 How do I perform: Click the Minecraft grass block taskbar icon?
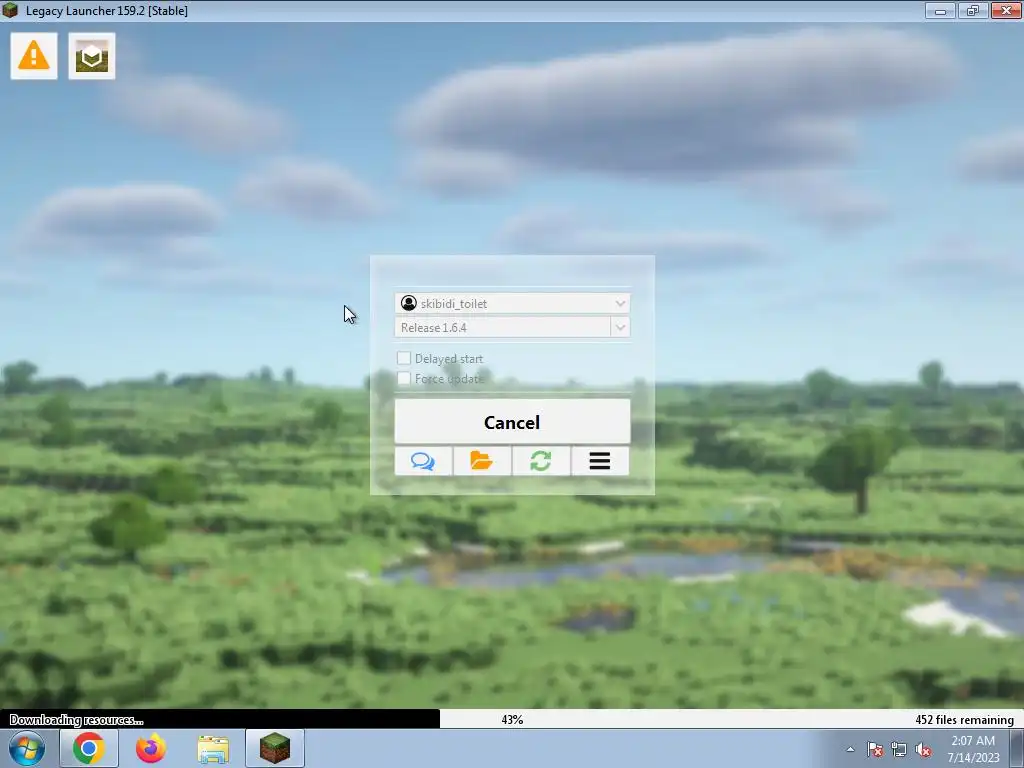coord(275,748)
